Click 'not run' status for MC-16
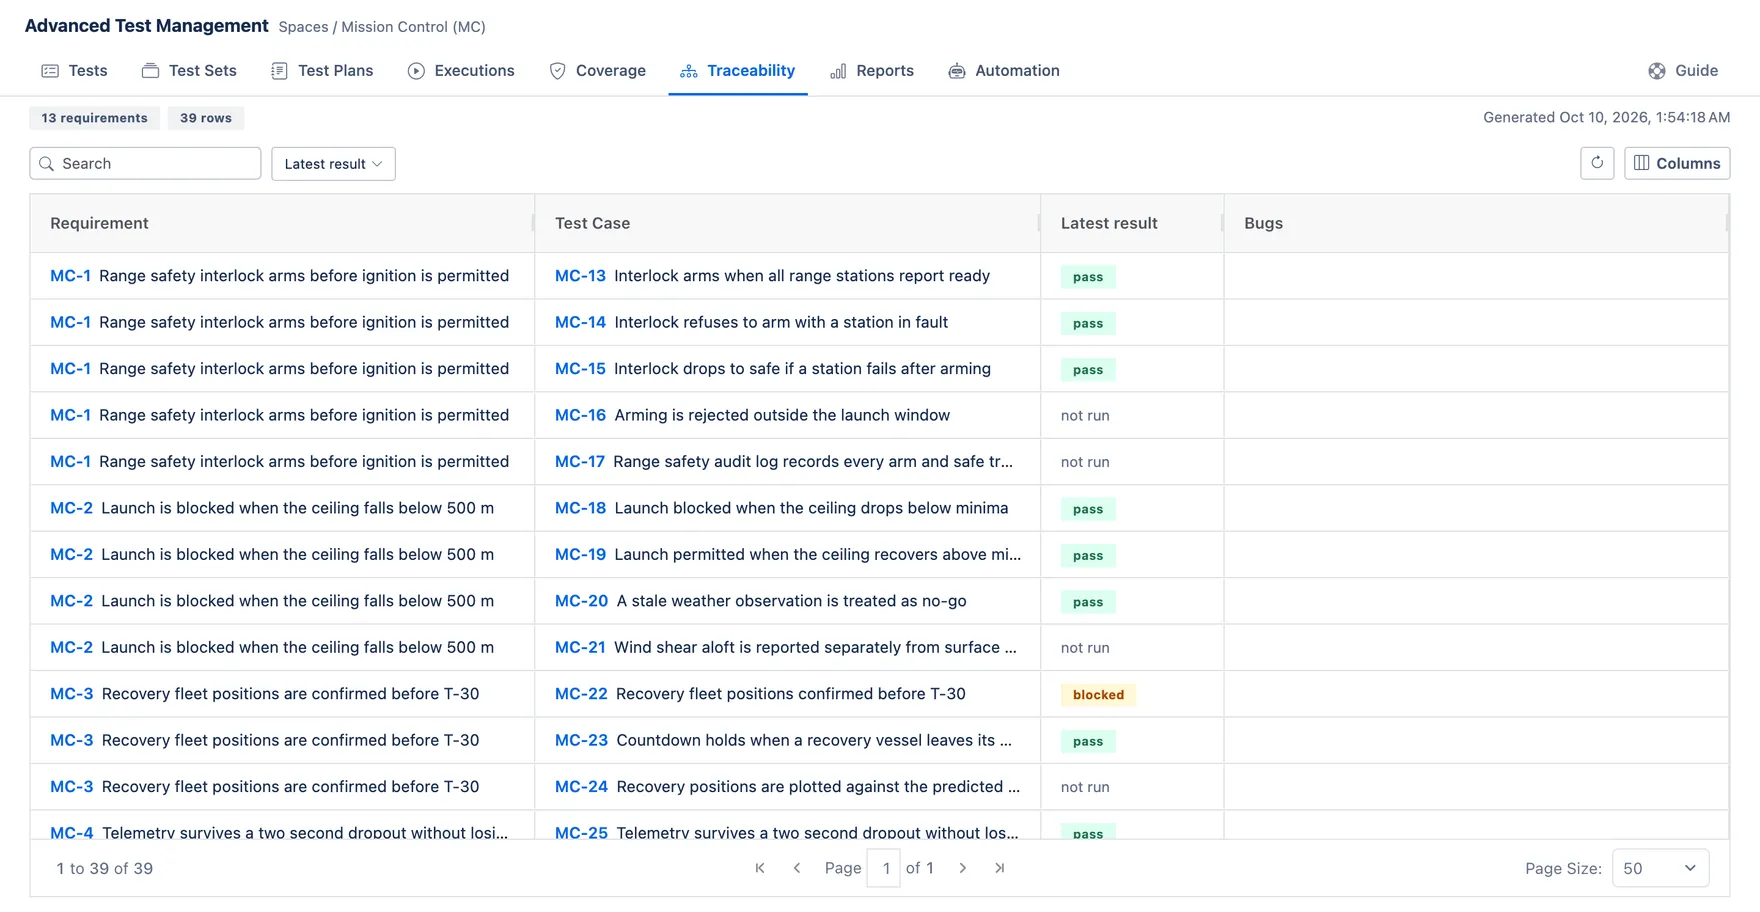 [1085, 416]
